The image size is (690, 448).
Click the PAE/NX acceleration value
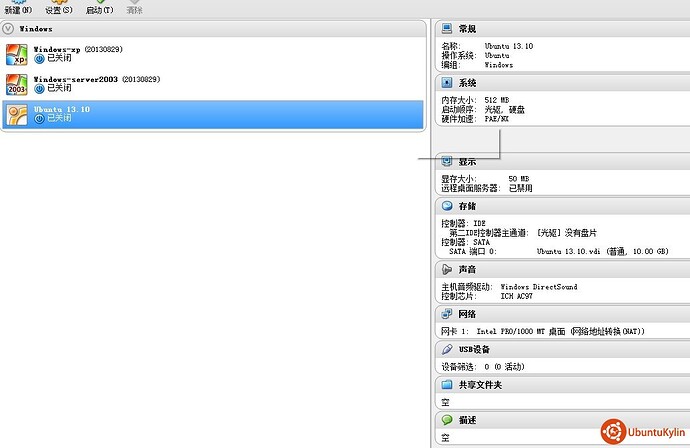pos(496,119)
